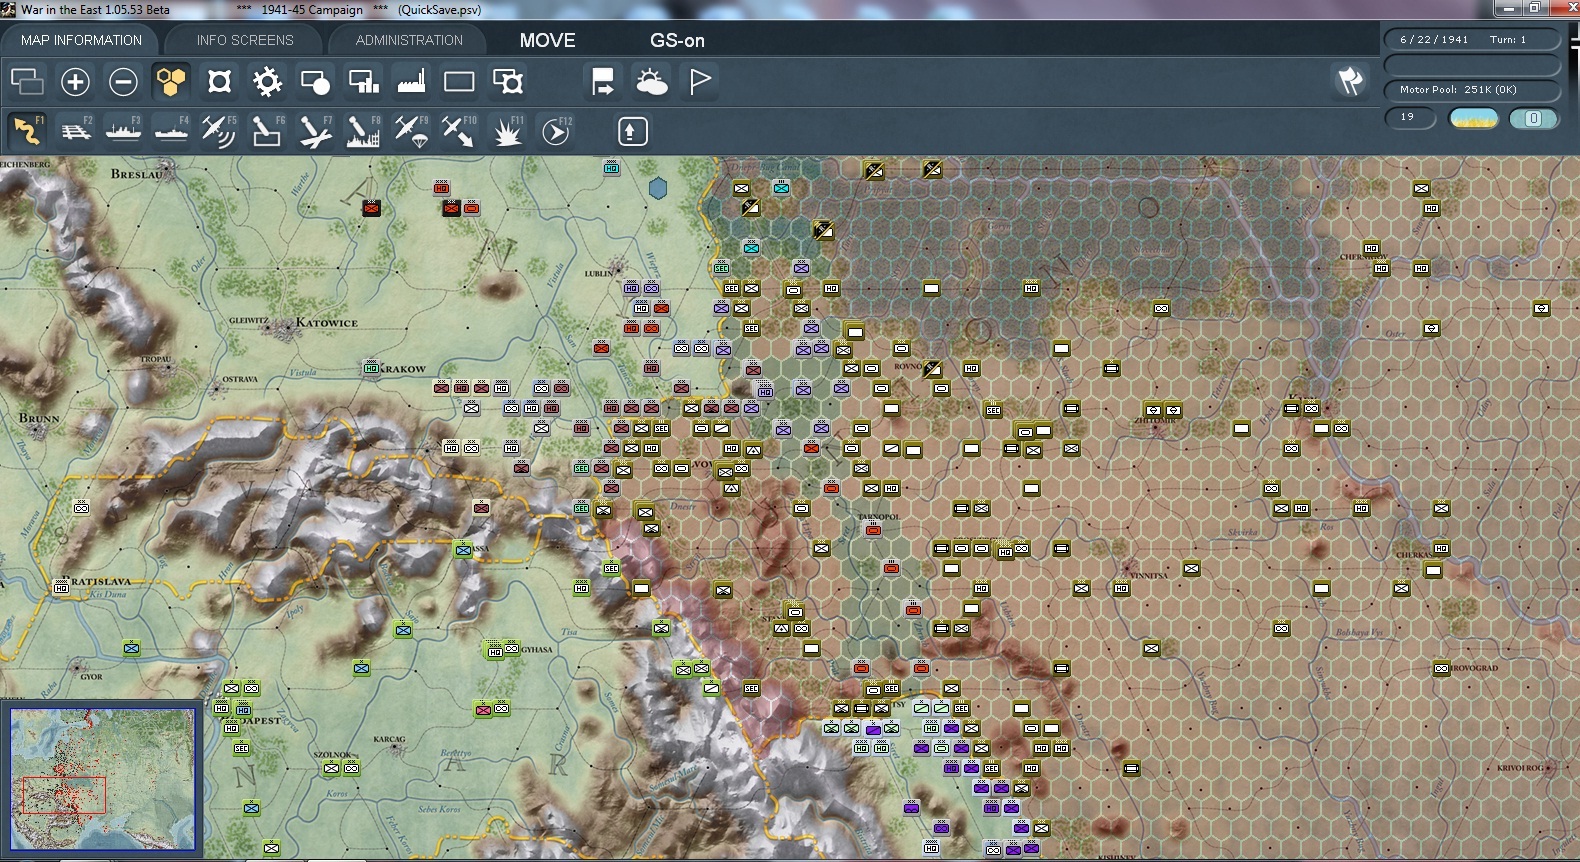1580x862 pixels.
Task: Click the Krivoi Rog city label
Action: (x=1522, y=768)
